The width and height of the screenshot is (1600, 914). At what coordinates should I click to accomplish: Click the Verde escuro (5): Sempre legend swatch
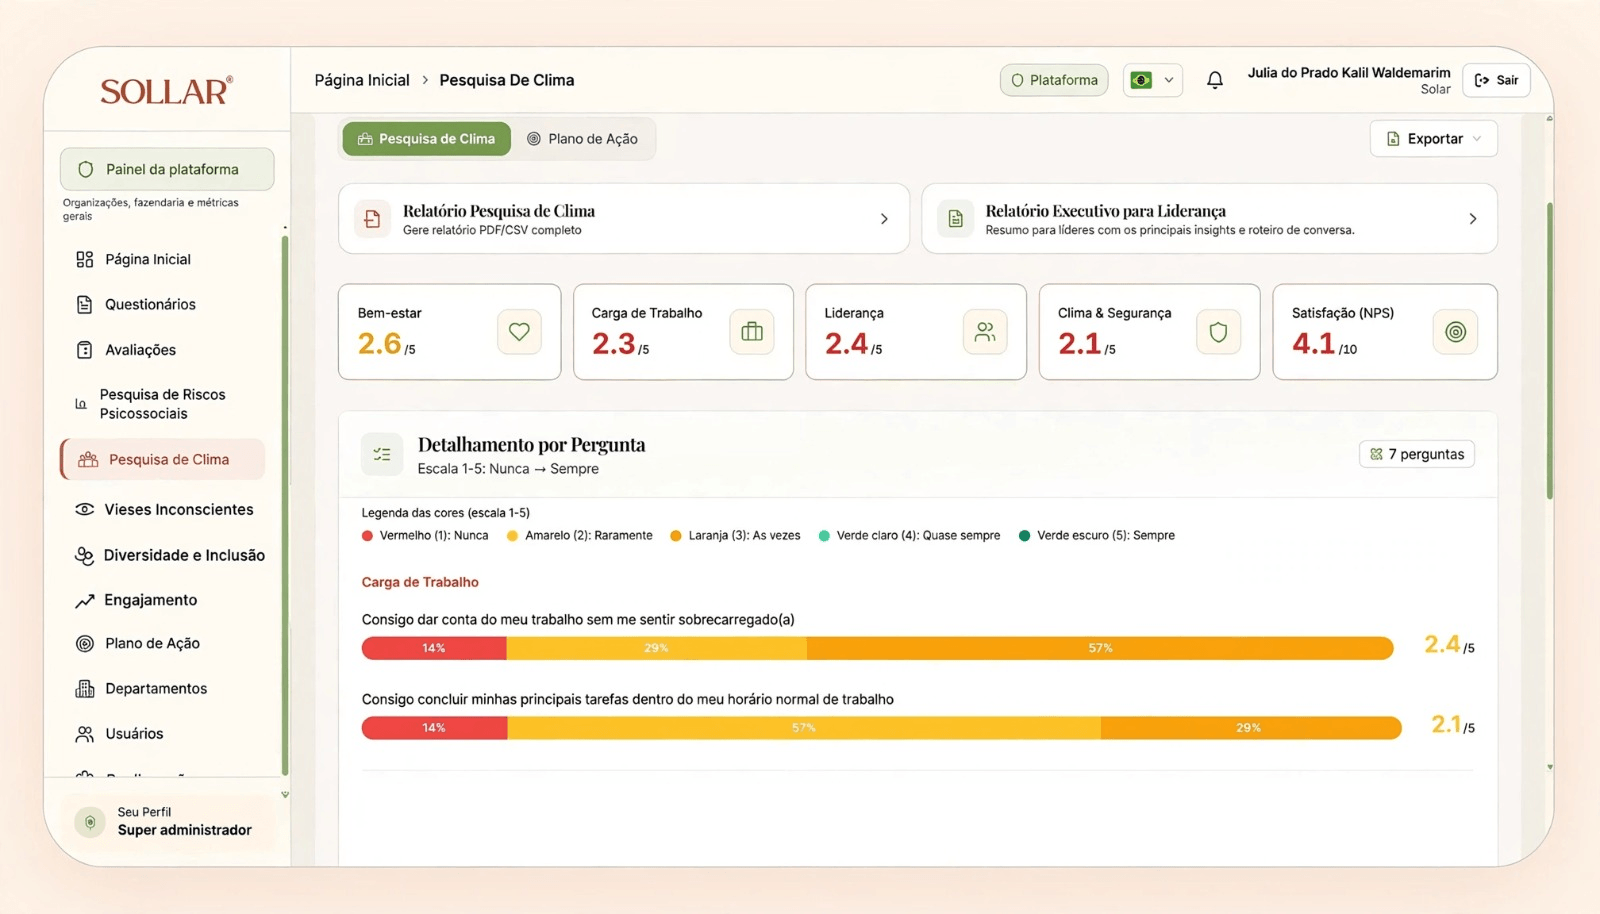(1024, 536)
